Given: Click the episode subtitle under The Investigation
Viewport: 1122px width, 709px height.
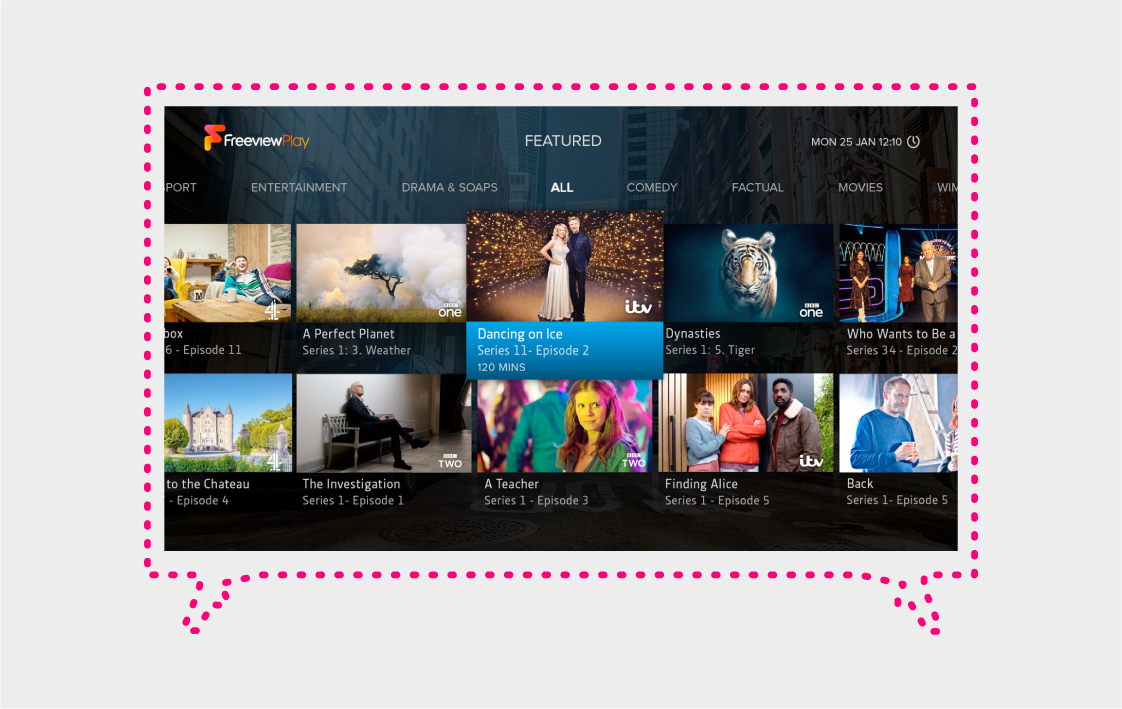Looking at the screenshot, I should click(x=353, y=500).
